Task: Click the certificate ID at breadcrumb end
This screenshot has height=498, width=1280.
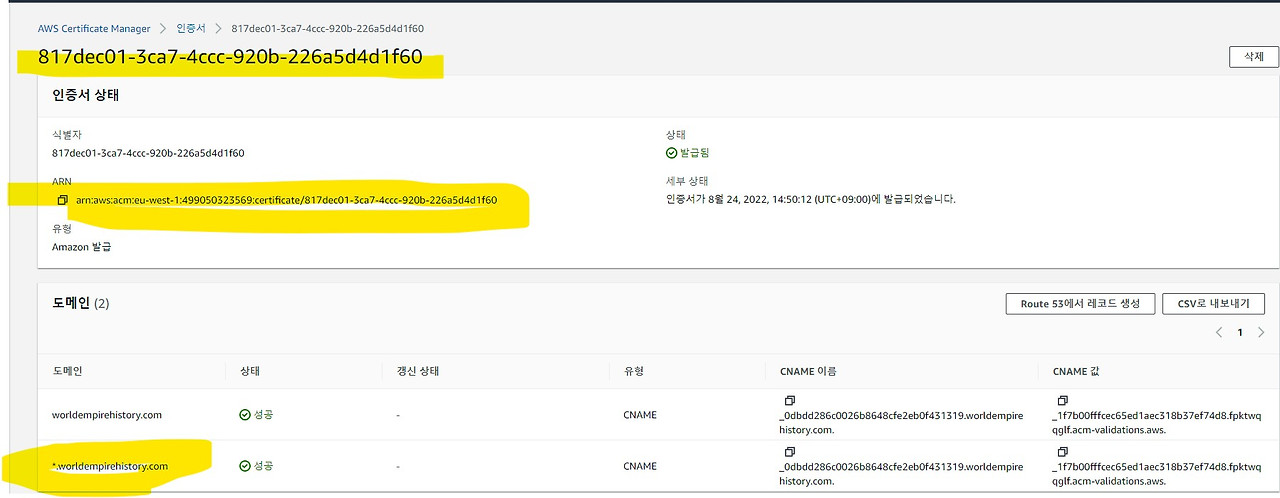Action: (327, 29)
